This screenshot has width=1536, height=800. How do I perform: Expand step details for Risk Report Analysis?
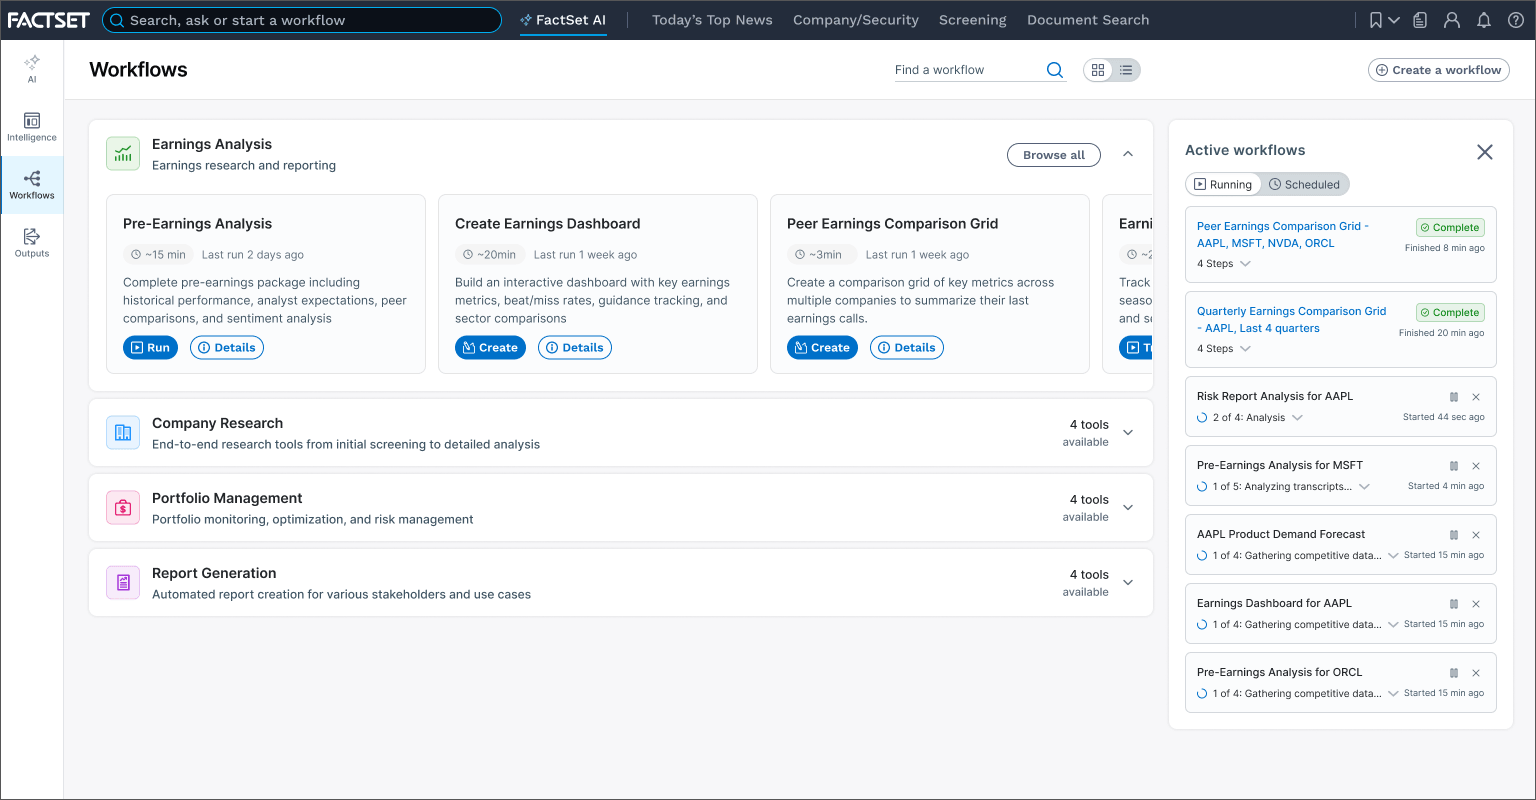(1297, 418)
